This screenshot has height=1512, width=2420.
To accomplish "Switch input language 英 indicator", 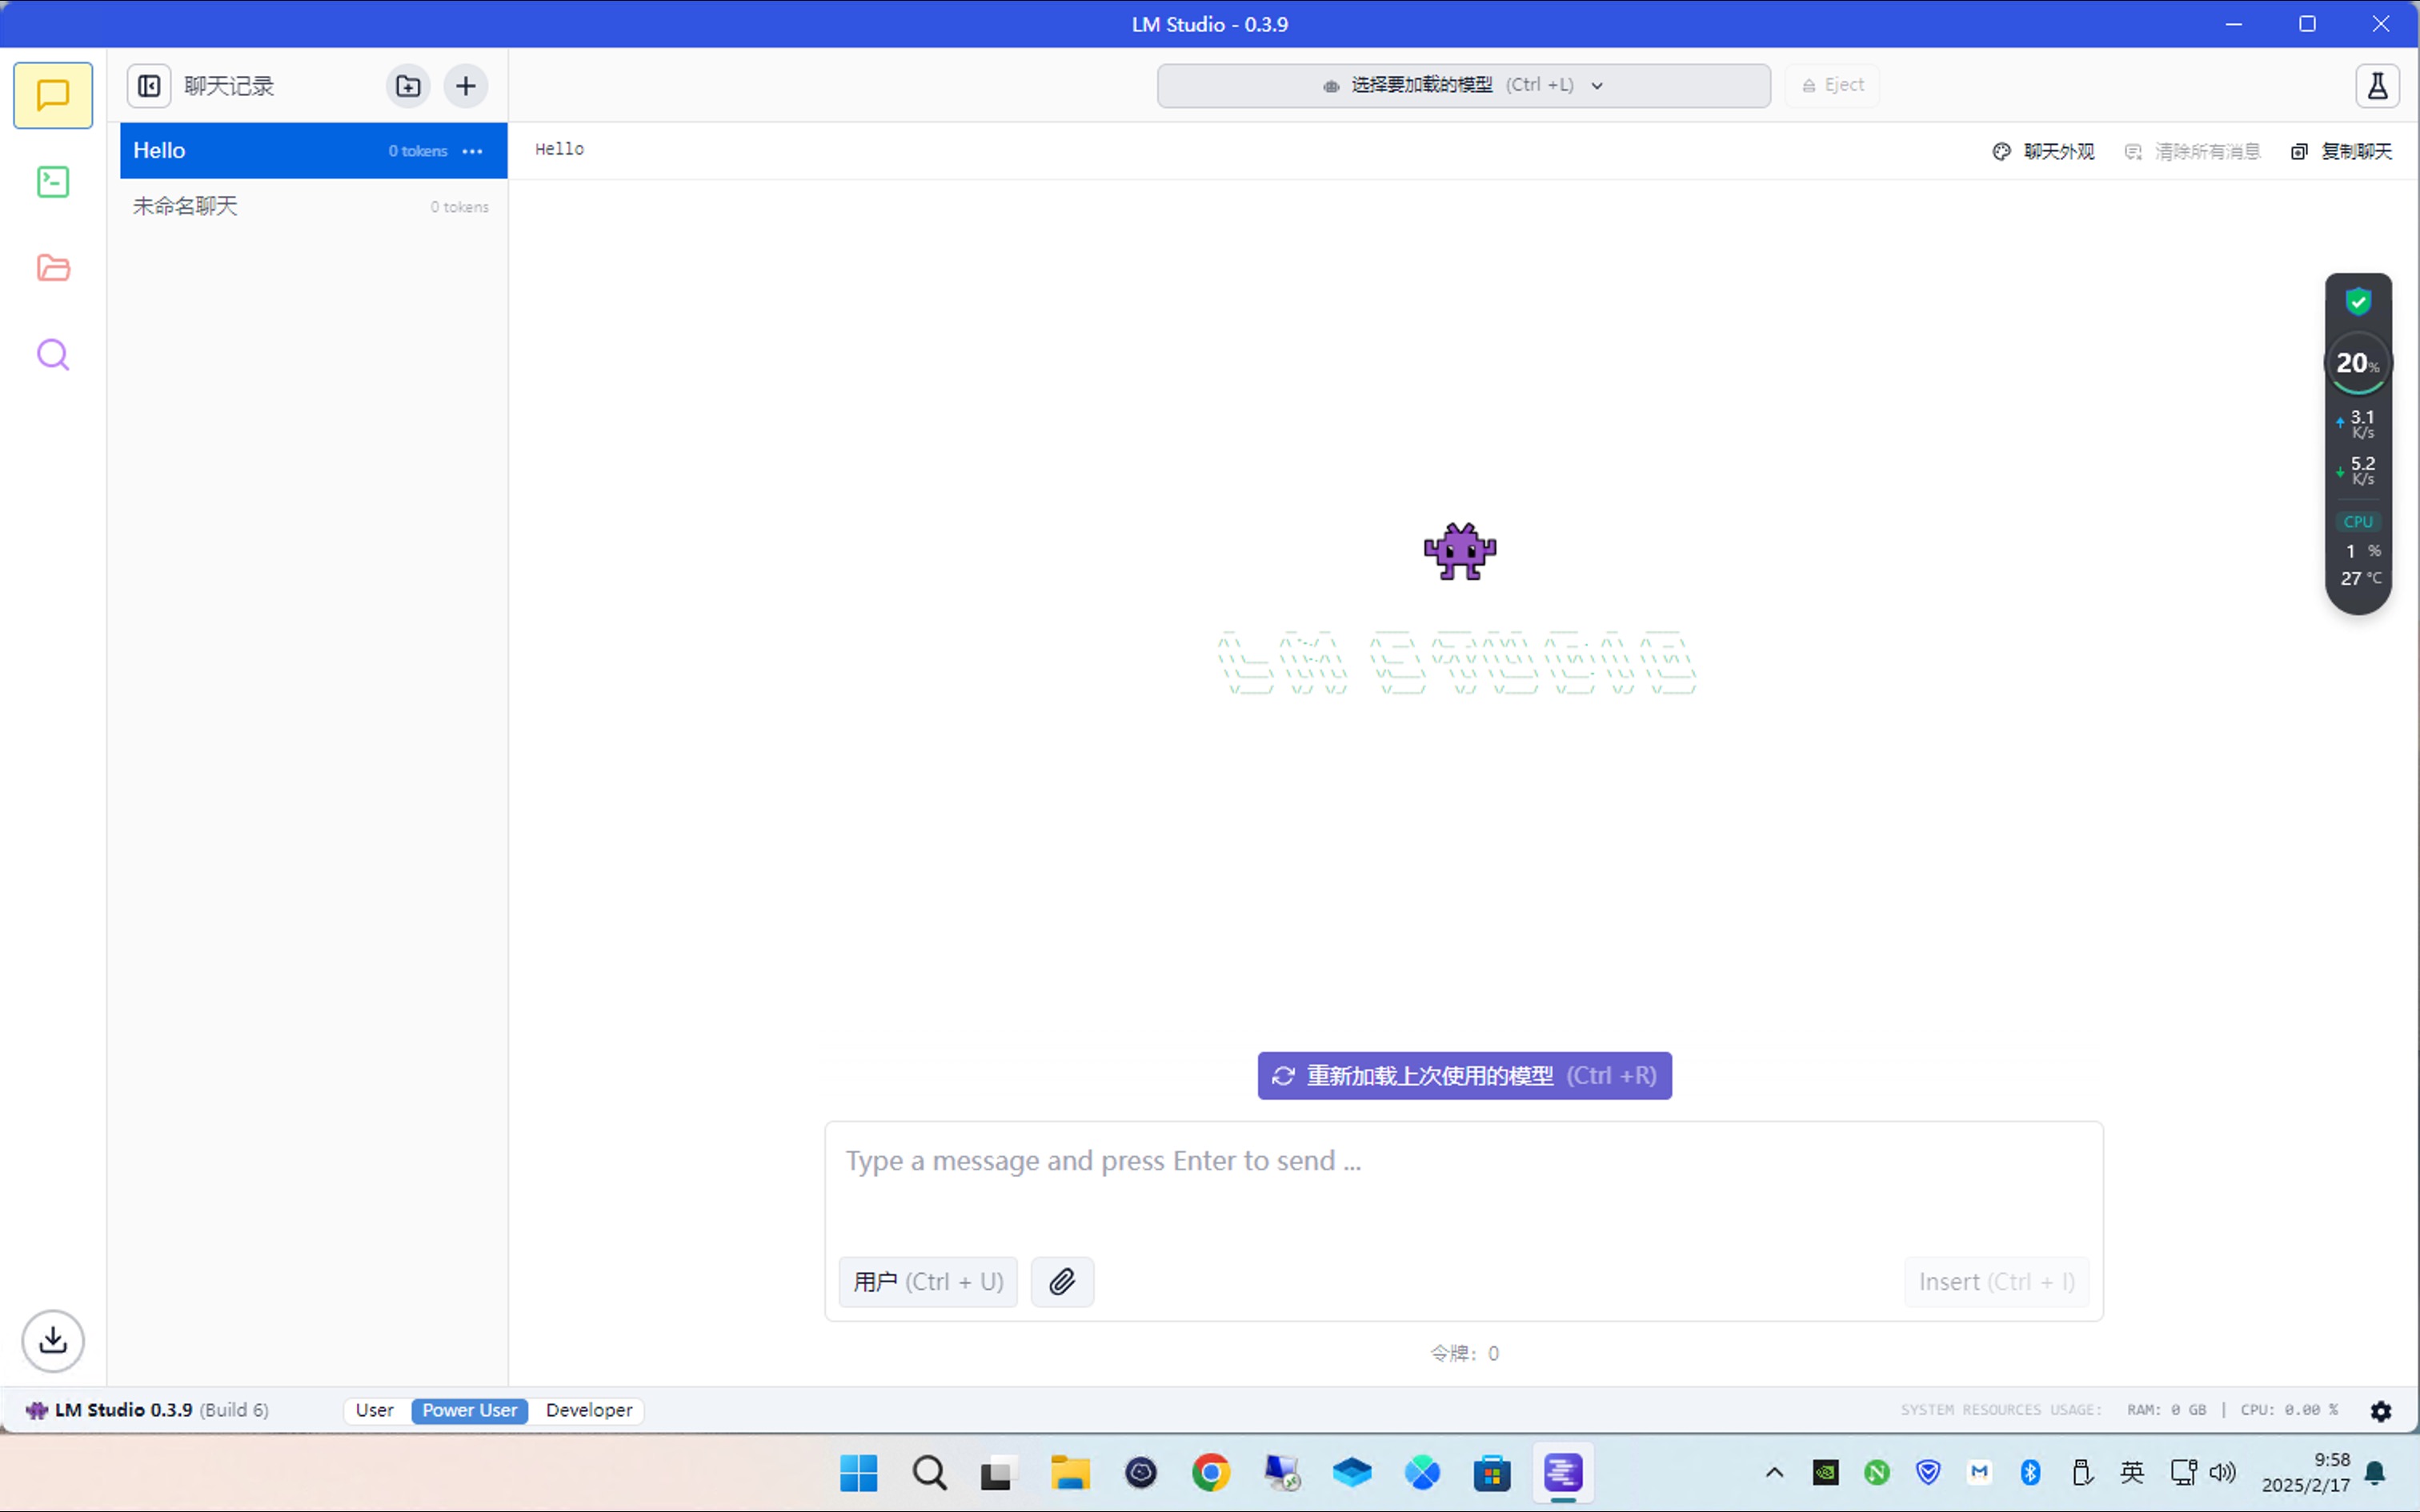I will click(2132, 1473).
